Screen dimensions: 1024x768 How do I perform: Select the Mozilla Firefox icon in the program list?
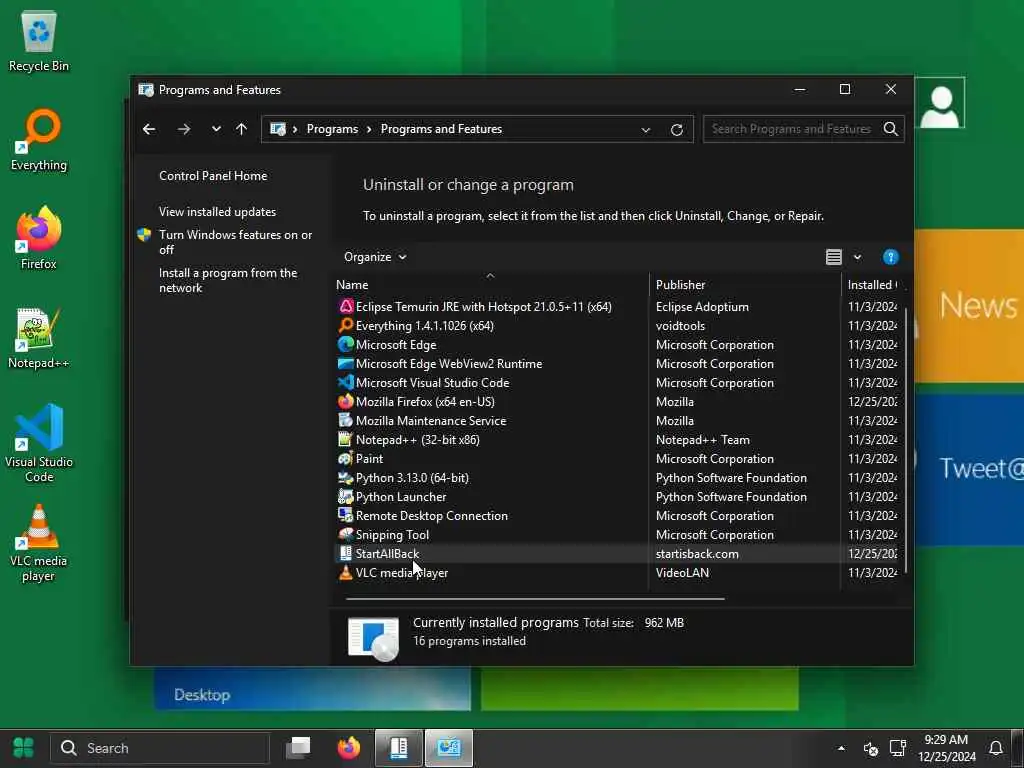(x=345, y=401)
